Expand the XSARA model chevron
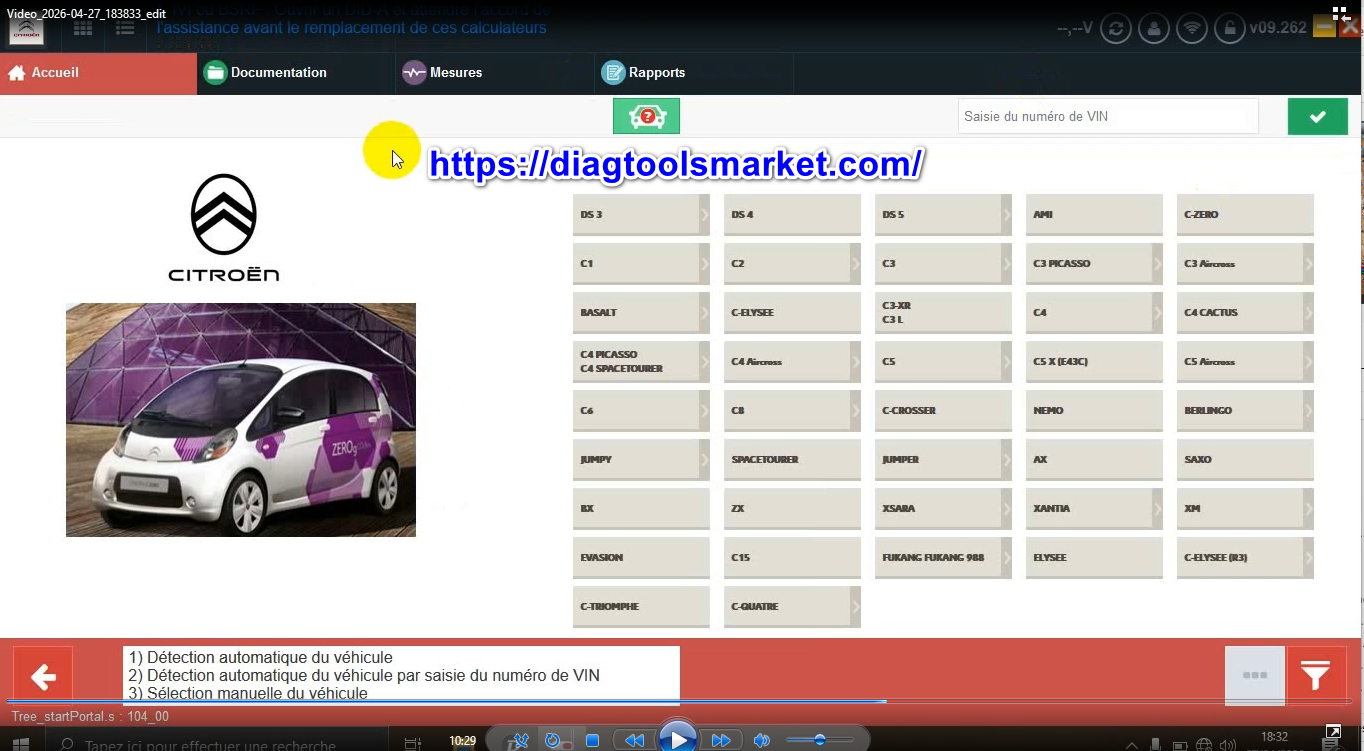This screenshot has height=751, width=1364. tap(1006, 509)
